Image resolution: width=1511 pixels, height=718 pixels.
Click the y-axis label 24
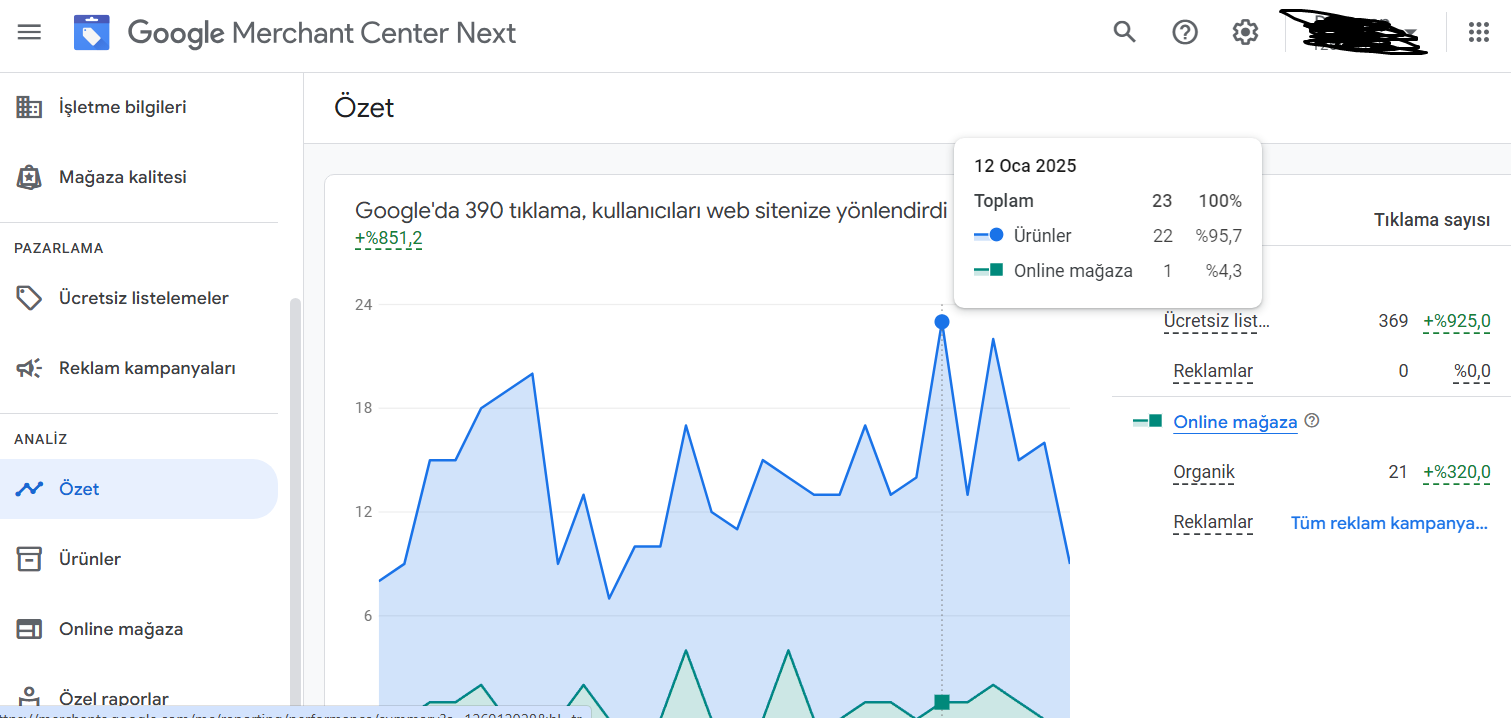(x=364, y=304)
